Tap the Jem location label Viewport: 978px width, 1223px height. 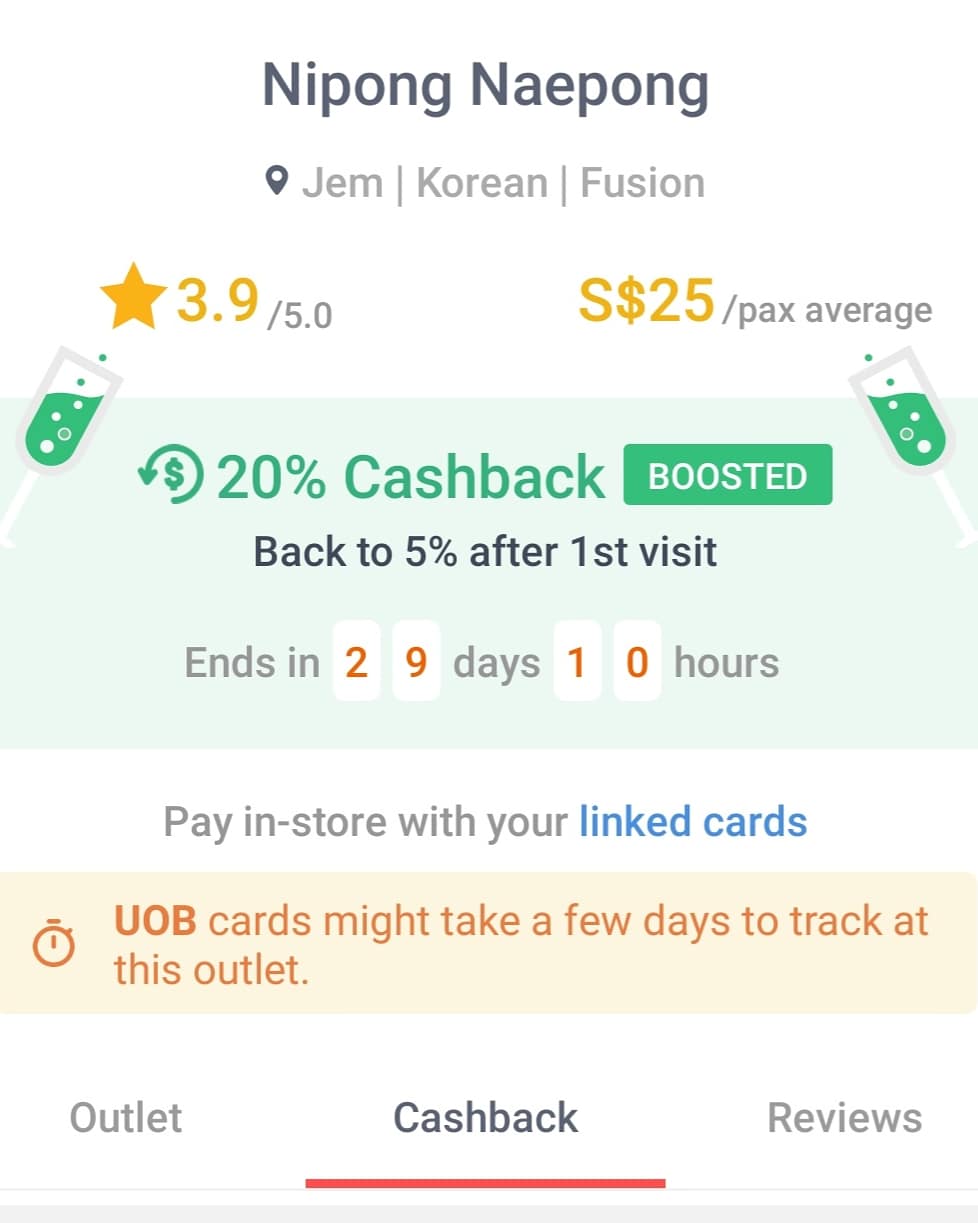342,183
